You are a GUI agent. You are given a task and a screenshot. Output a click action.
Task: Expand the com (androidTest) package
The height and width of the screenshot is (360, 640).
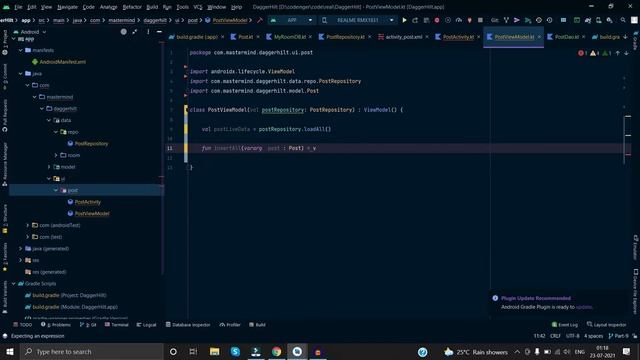coord(28,225)
